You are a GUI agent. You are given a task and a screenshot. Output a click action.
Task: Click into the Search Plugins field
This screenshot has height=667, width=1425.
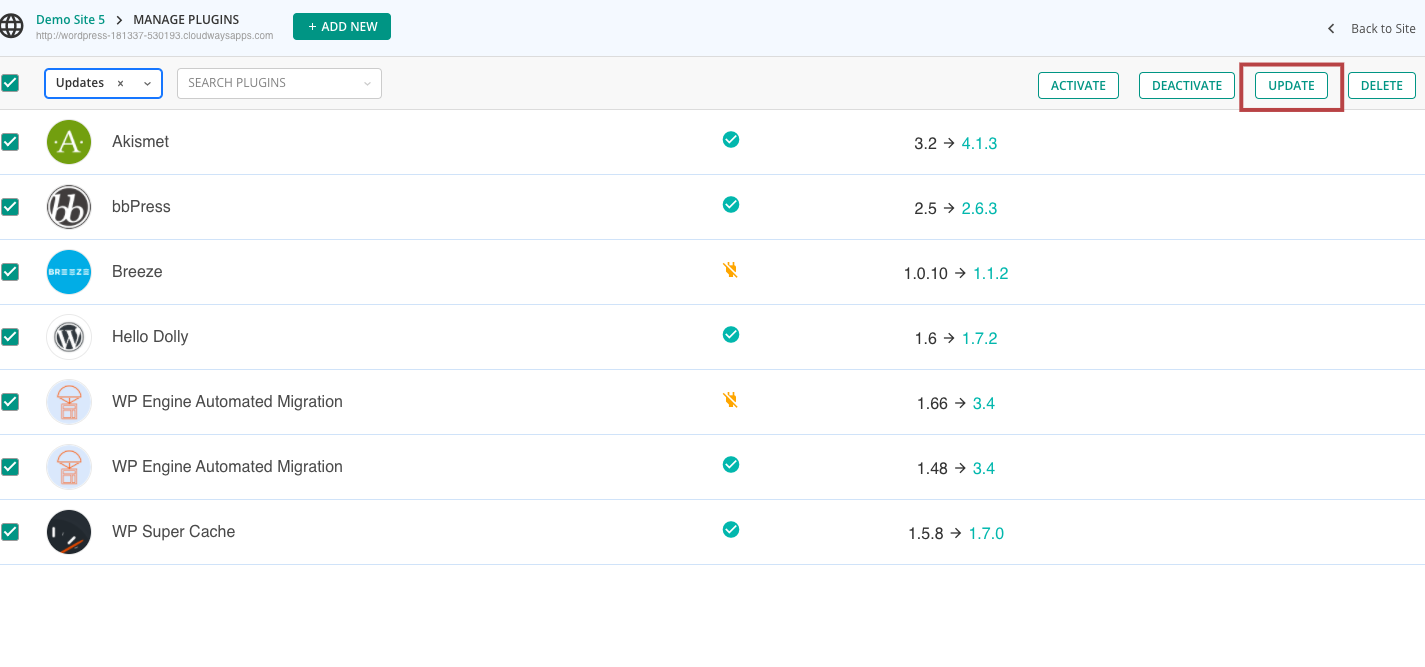[279, 83]
